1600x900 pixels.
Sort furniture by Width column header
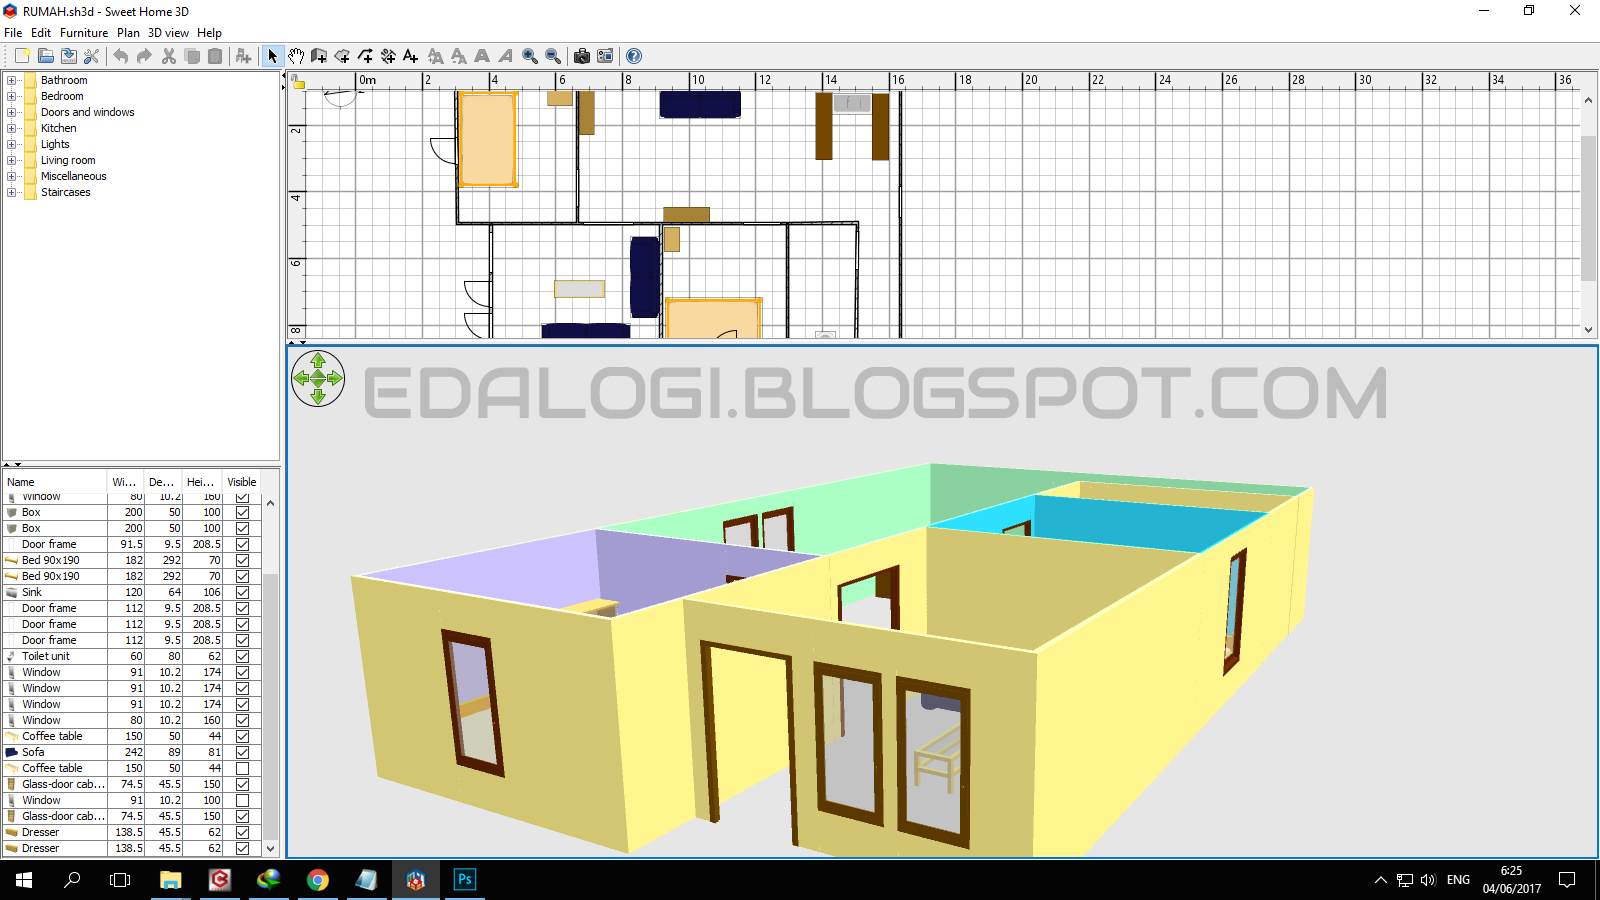point(125,482)
